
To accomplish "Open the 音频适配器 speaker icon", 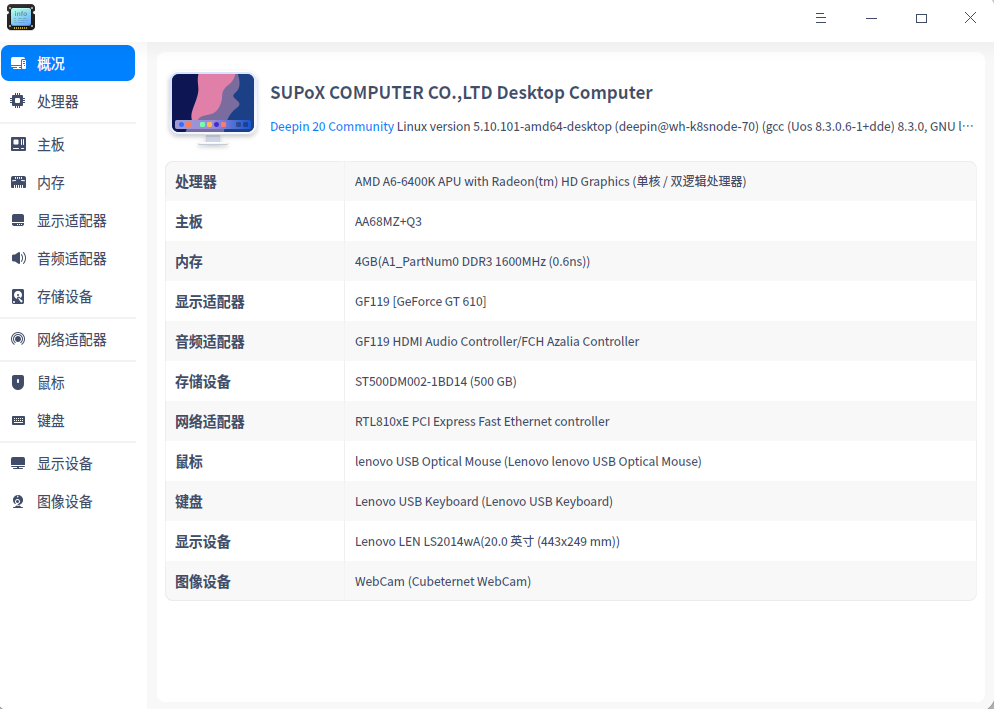I will click(18, 258).
